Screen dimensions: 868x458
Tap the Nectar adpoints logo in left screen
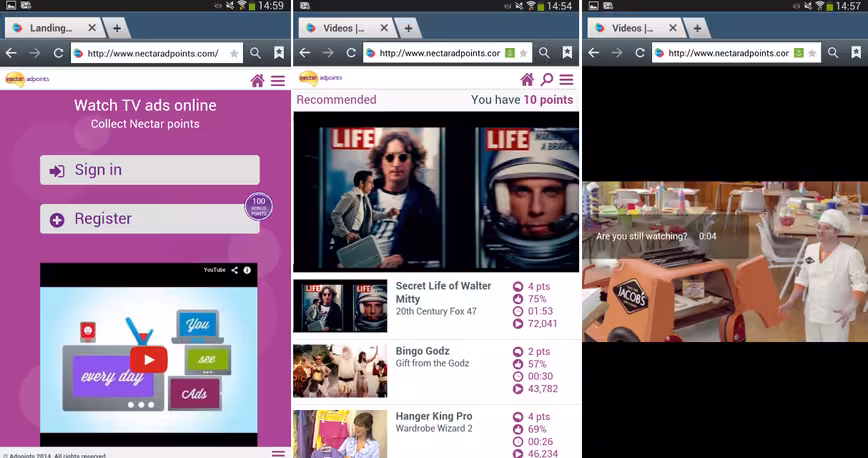pyautogui.click(x=27, y=80)
